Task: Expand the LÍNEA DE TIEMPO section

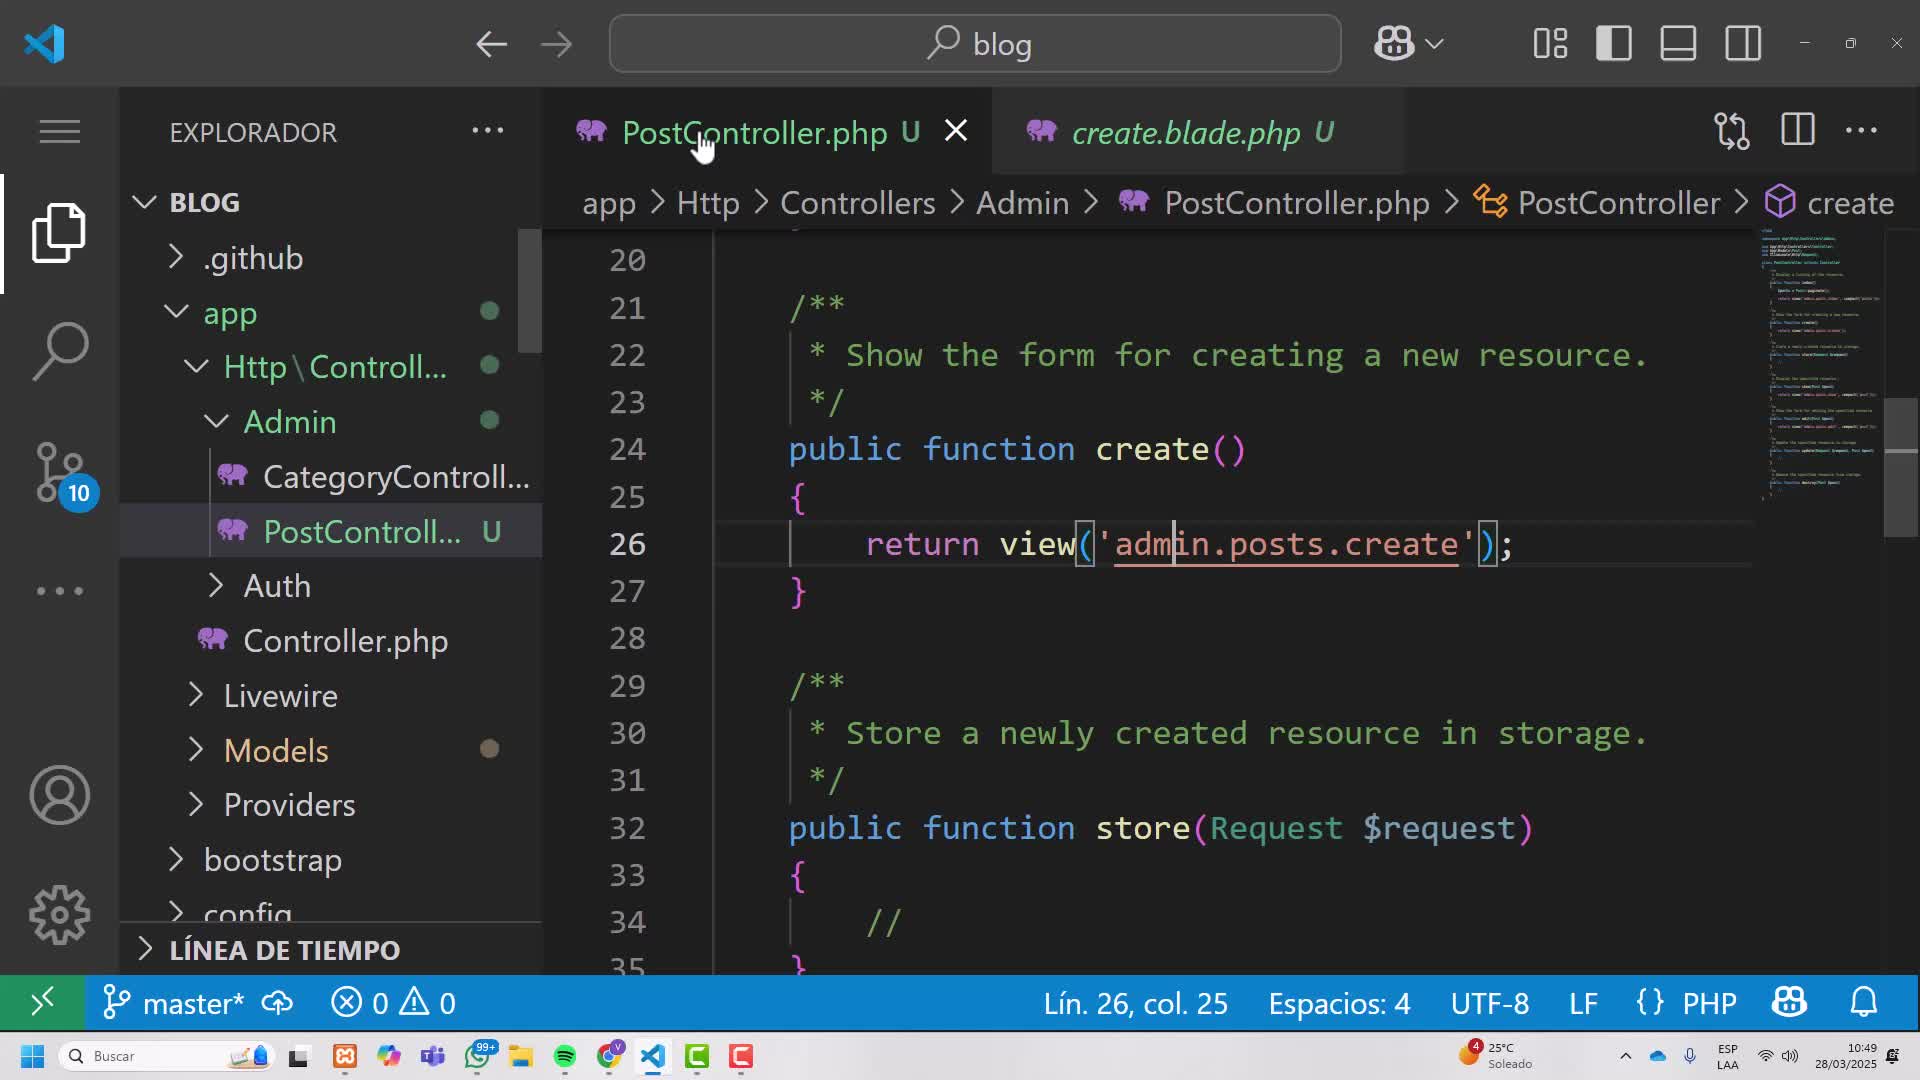Action: coord(284,949)
